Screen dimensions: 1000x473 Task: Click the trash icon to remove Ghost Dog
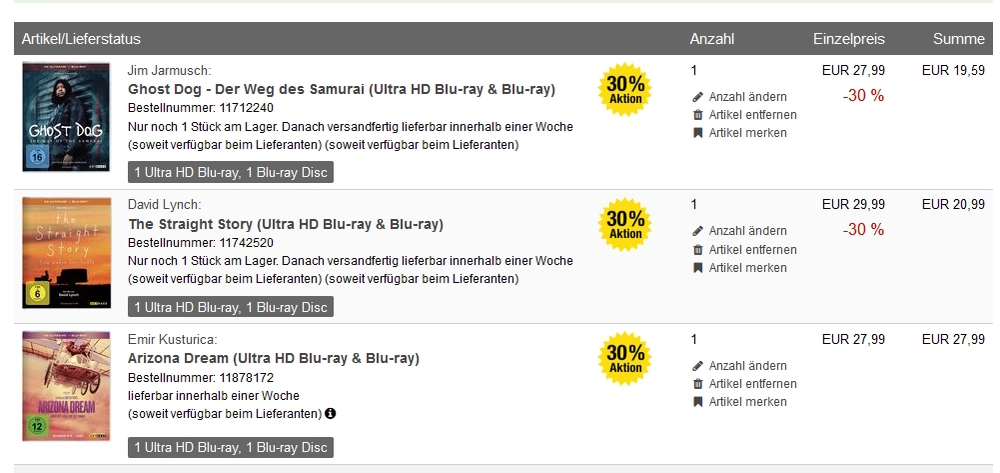(698, 115)
